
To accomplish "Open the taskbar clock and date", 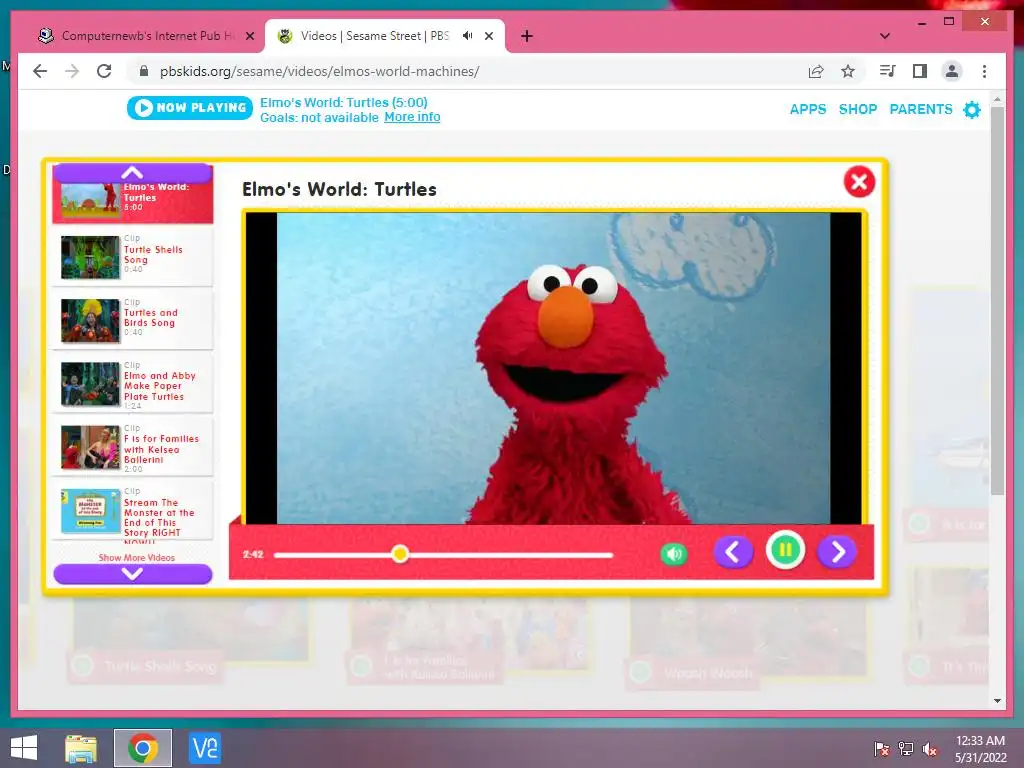I will (980, 749).
